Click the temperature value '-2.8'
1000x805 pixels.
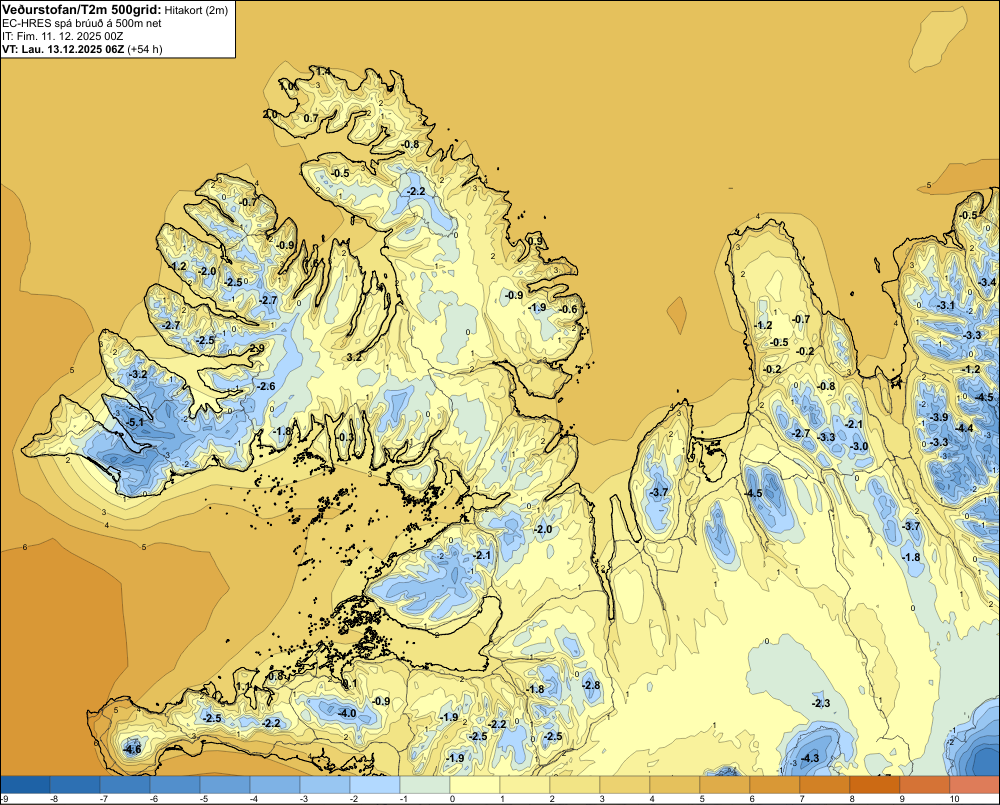pyautogui.click(x=591, y=685)
